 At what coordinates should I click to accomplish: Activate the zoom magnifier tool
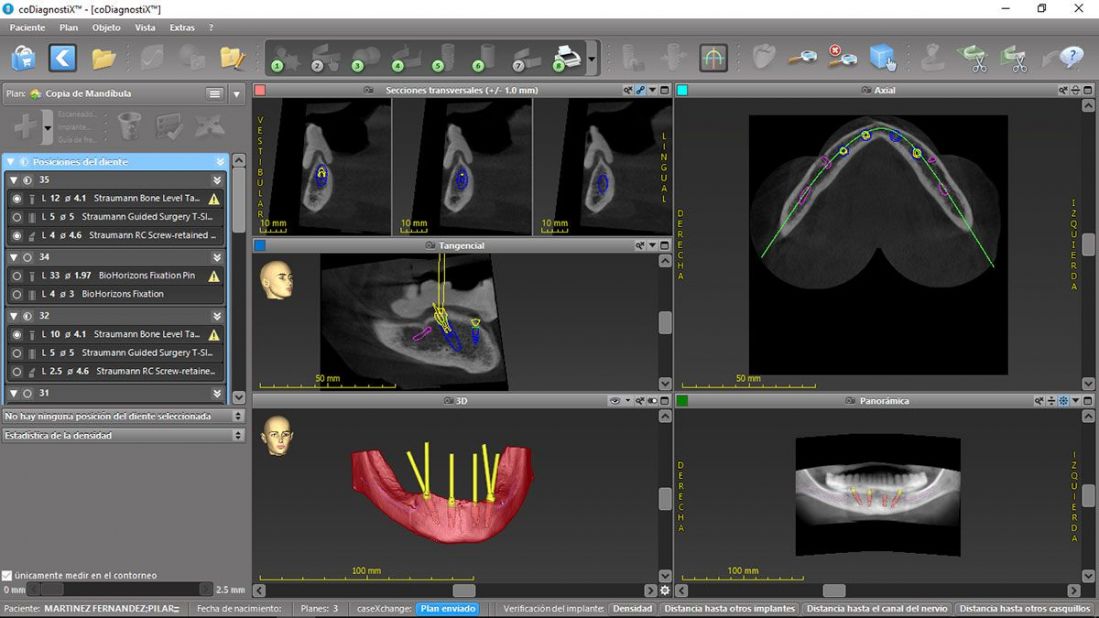[805, 57]
